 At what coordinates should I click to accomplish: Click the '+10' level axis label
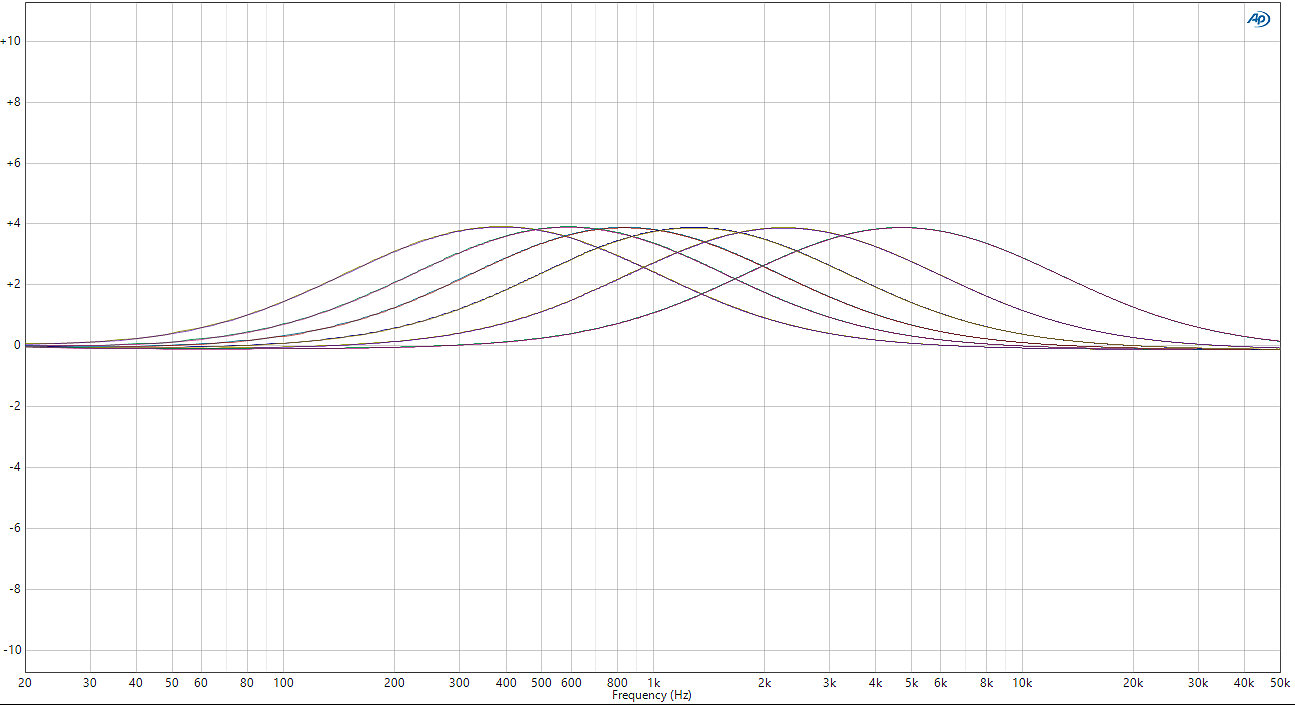(x=11, y=41)
